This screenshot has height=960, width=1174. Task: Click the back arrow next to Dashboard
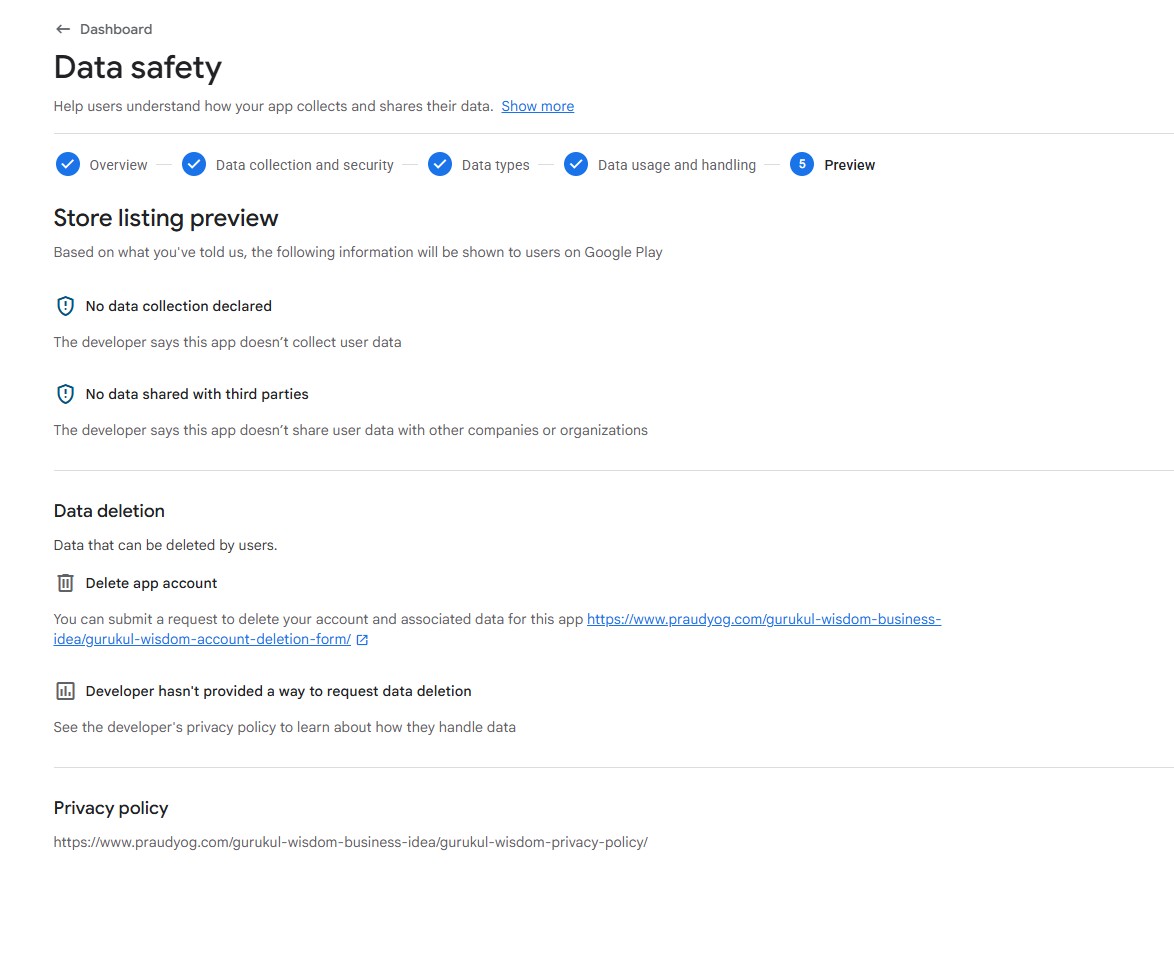[63, 29]
